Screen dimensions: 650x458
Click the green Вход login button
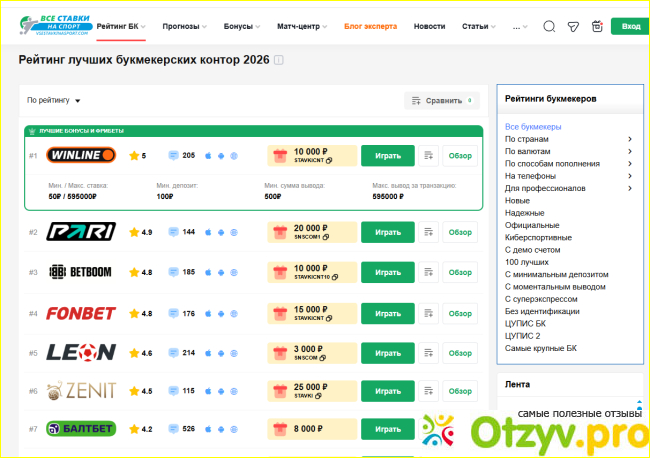tap(630, 26)
